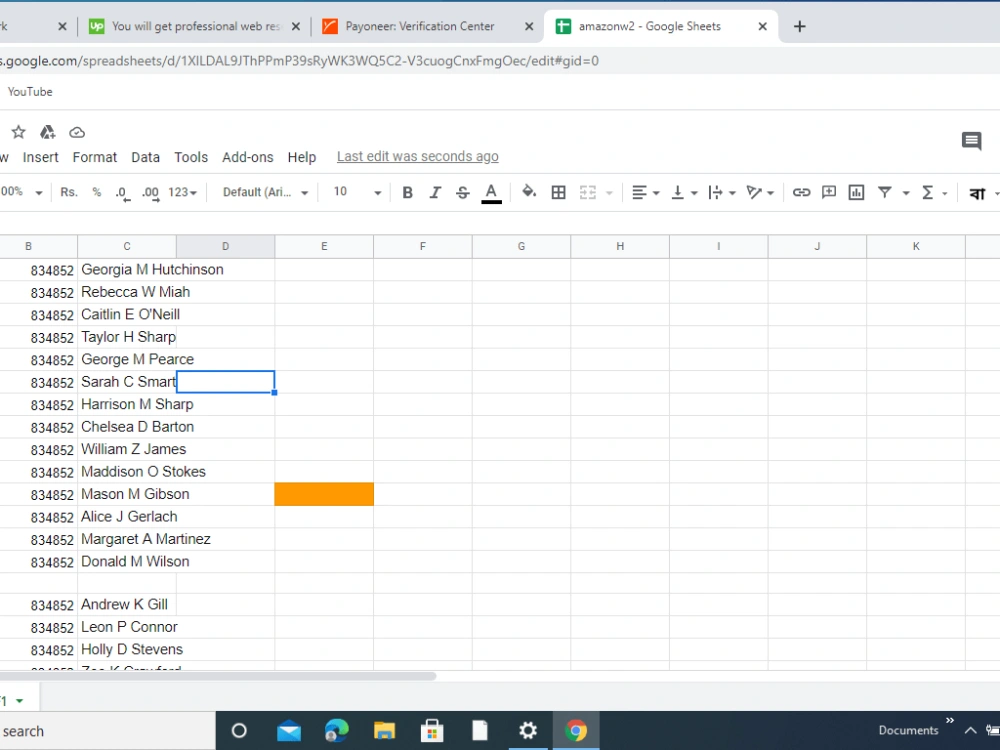Check the cloud document status icon

coord(77,132)
